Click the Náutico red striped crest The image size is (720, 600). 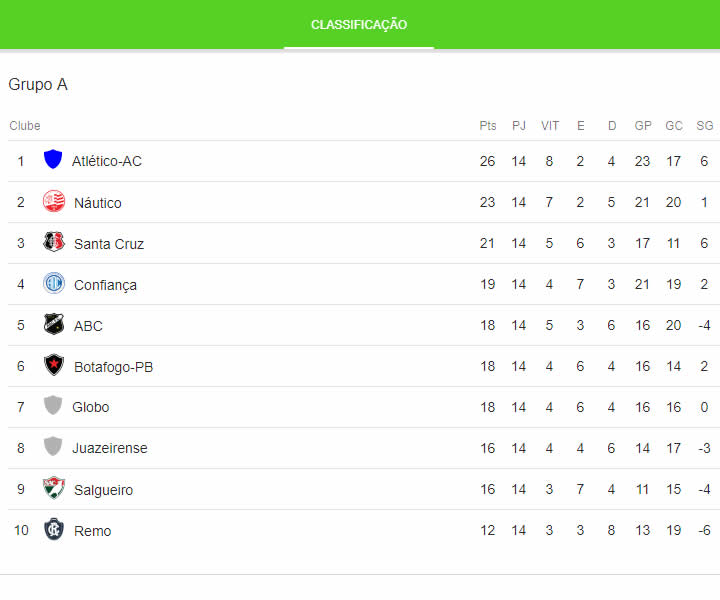tap(54, 202)
